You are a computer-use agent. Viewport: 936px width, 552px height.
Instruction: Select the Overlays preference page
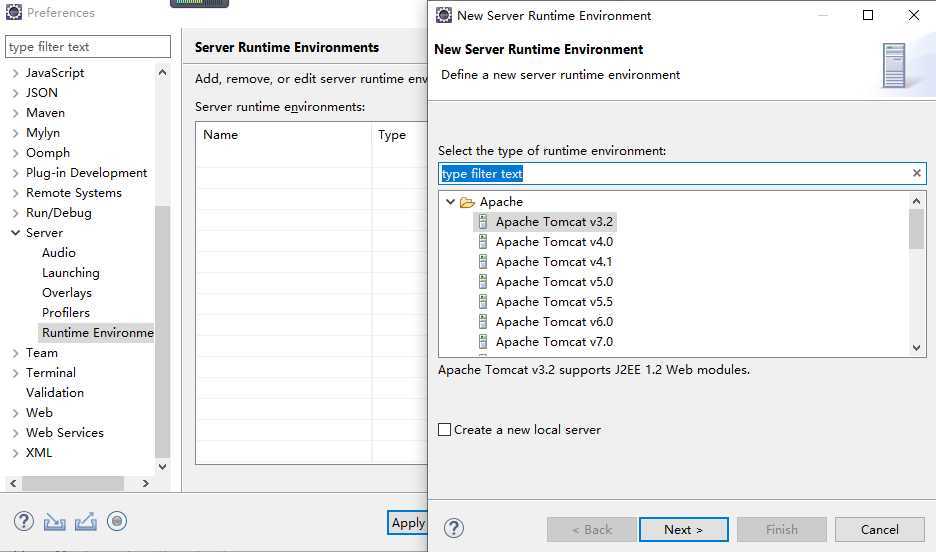click(x=67, y=292)
